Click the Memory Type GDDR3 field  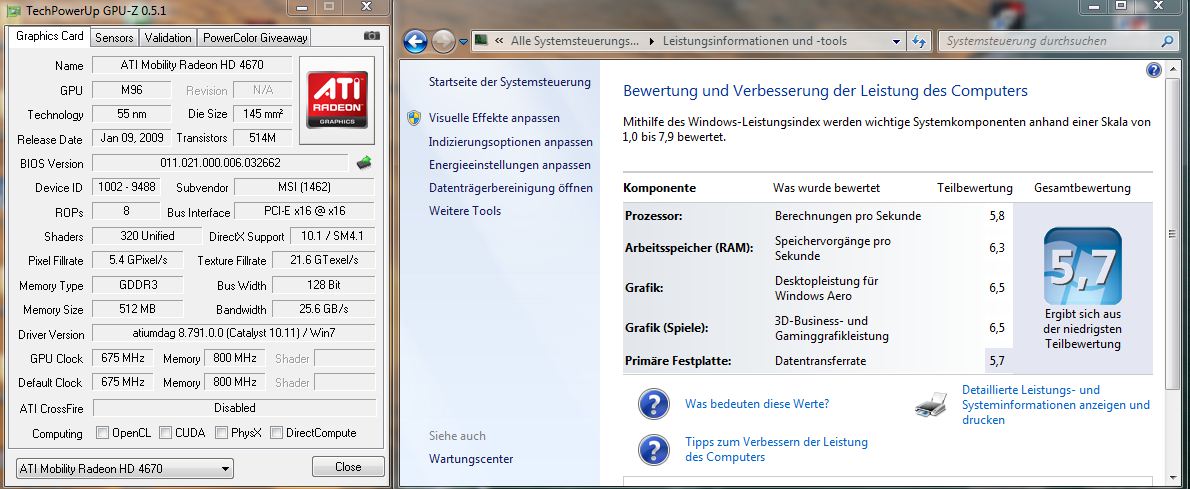(137, 285)
